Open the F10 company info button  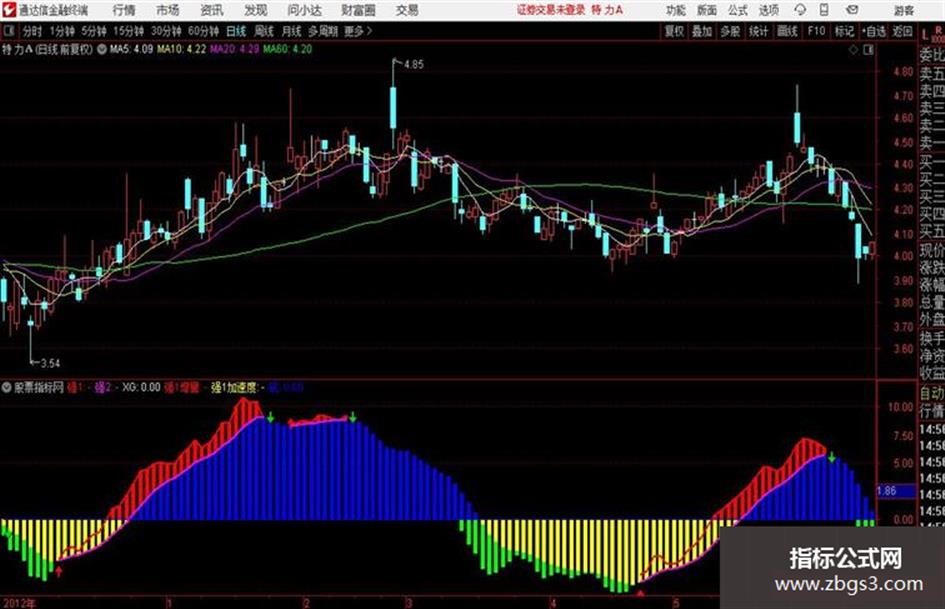(816, 31)
